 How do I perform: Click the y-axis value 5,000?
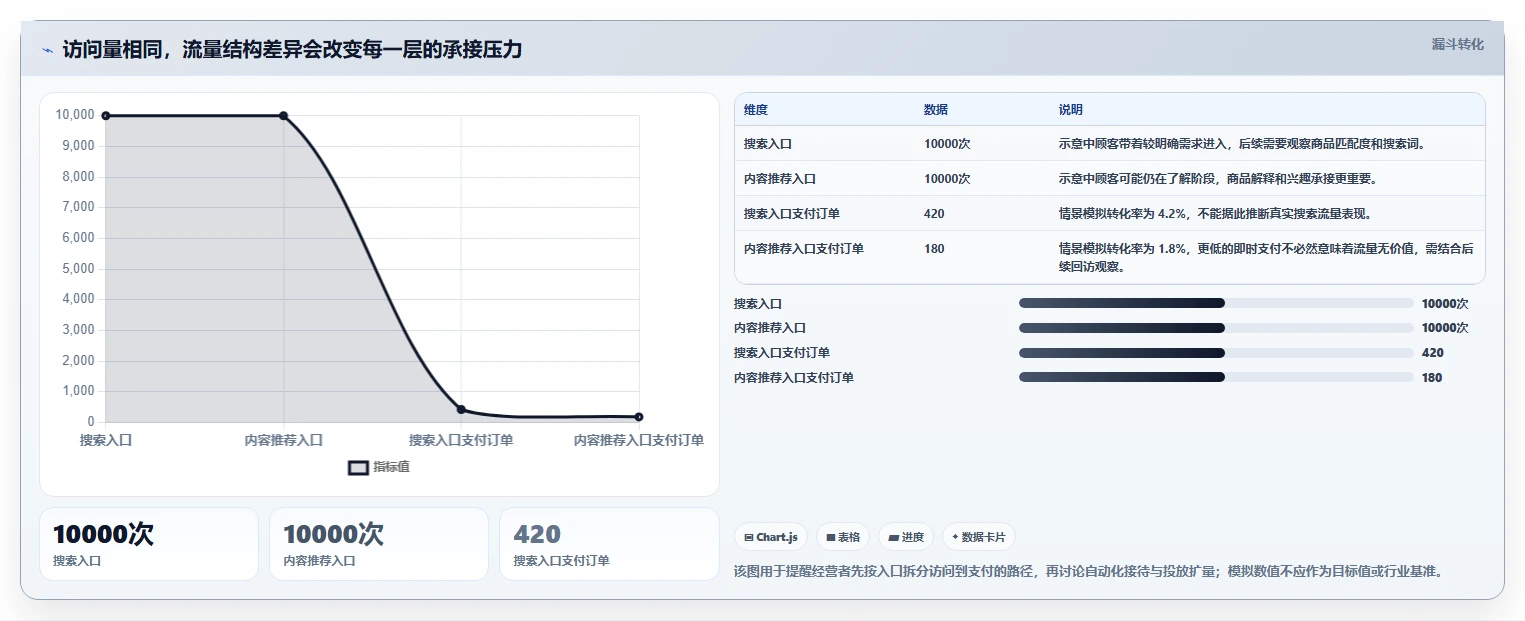pos(78,268)
